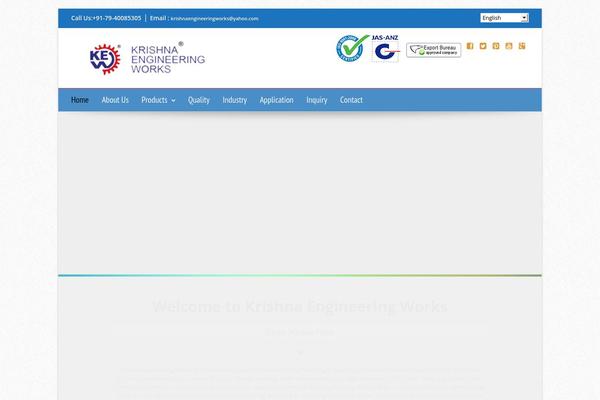Click the Contact menu item
The width and height of the screenshot is (600, 400).
(x=351, y=100)
